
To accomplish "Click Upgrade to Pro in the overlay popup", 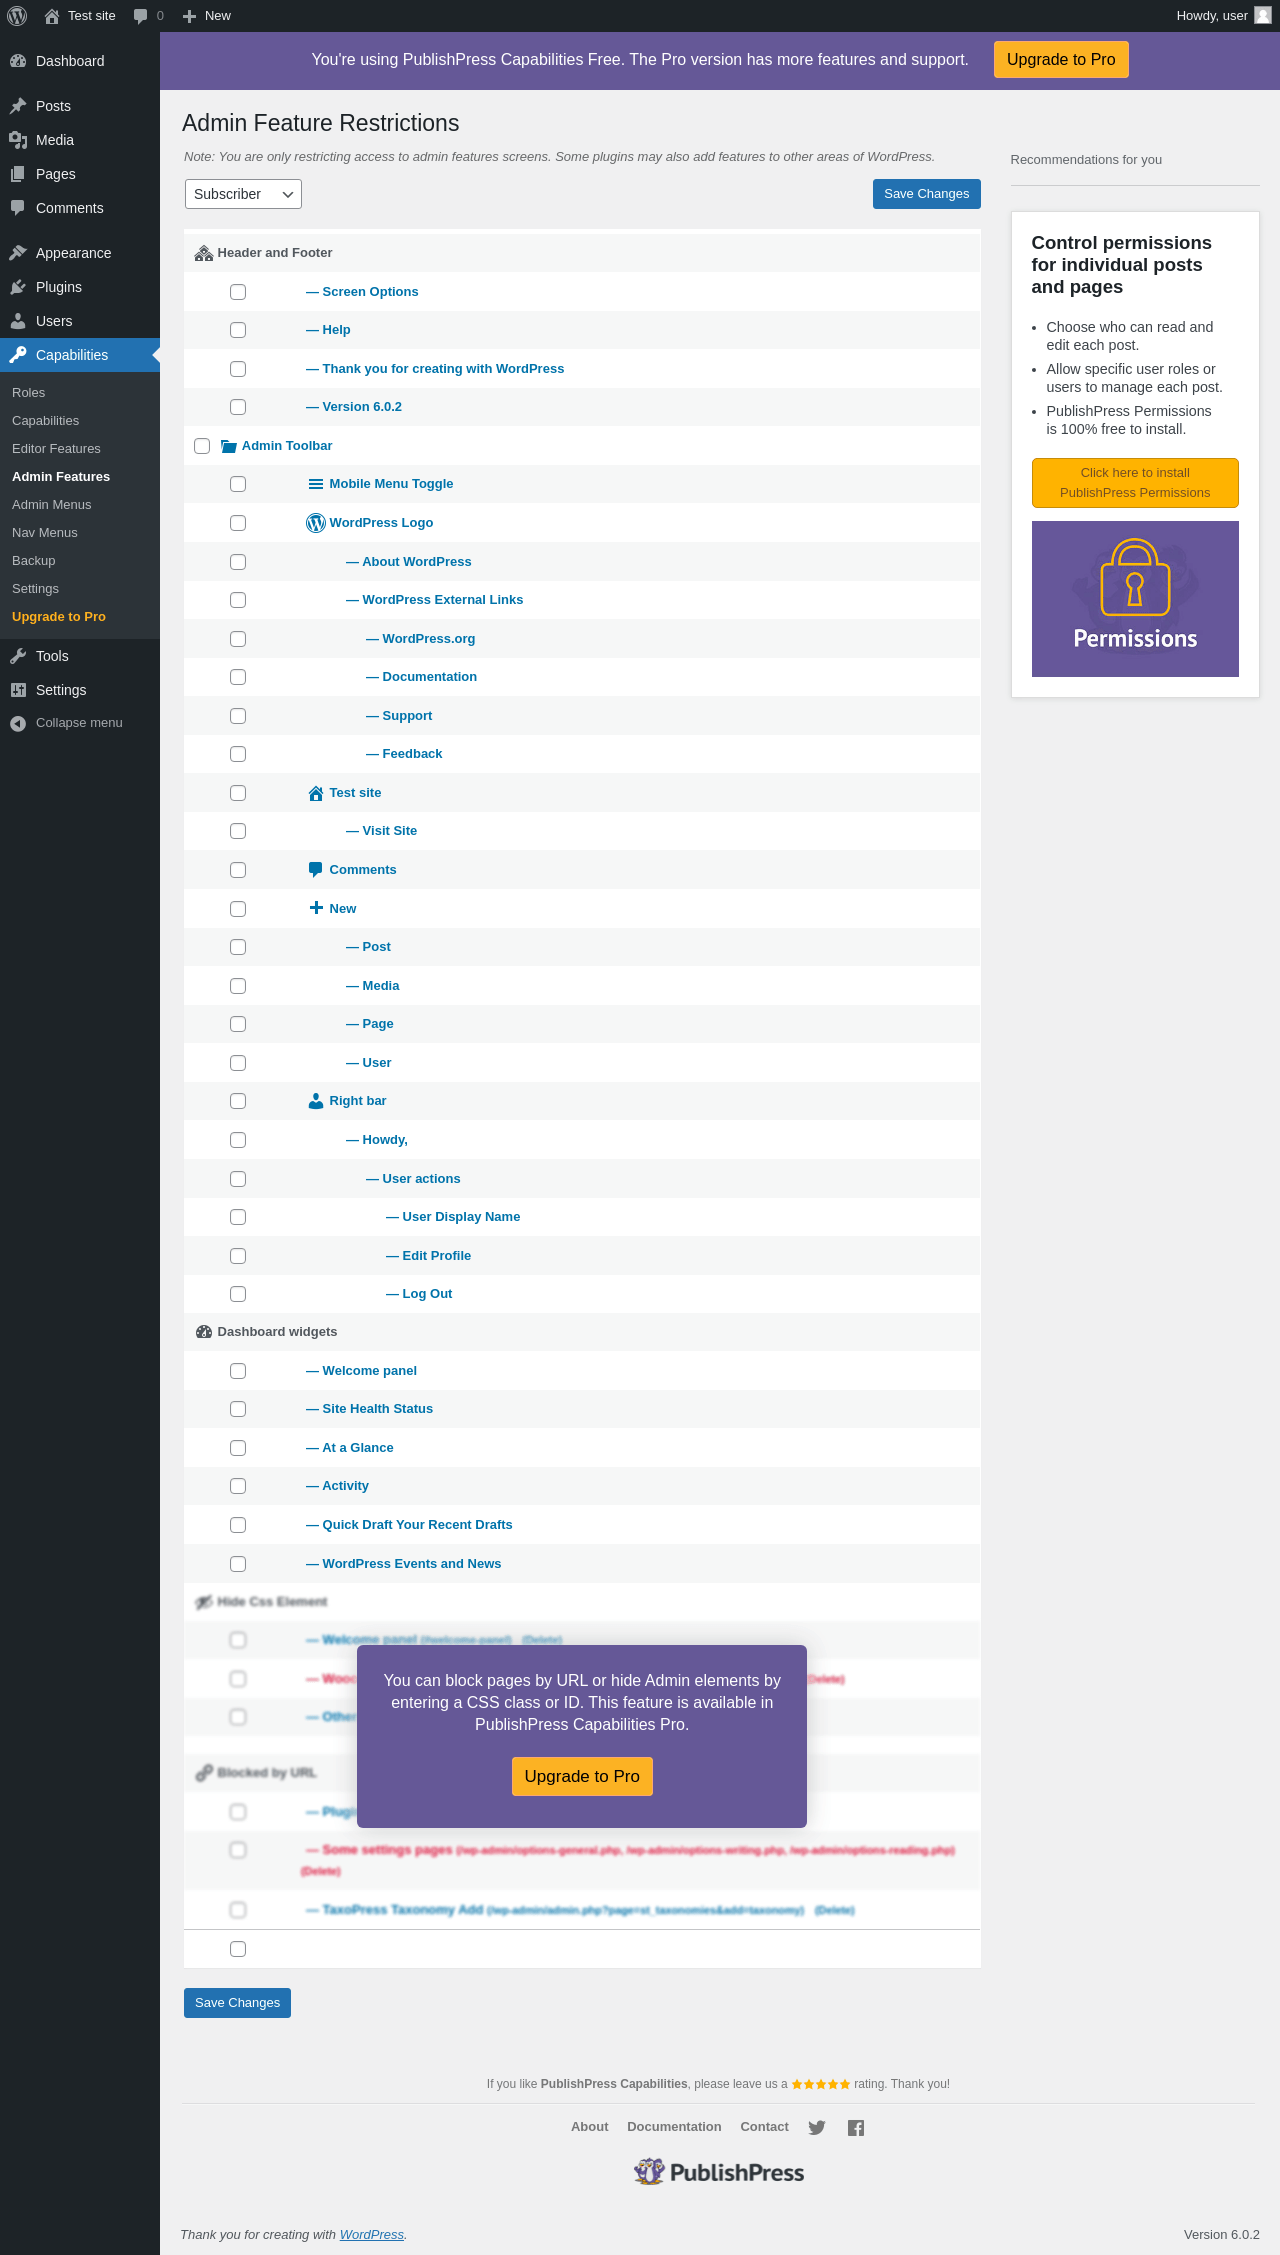I will click(x=582, y=1776).
